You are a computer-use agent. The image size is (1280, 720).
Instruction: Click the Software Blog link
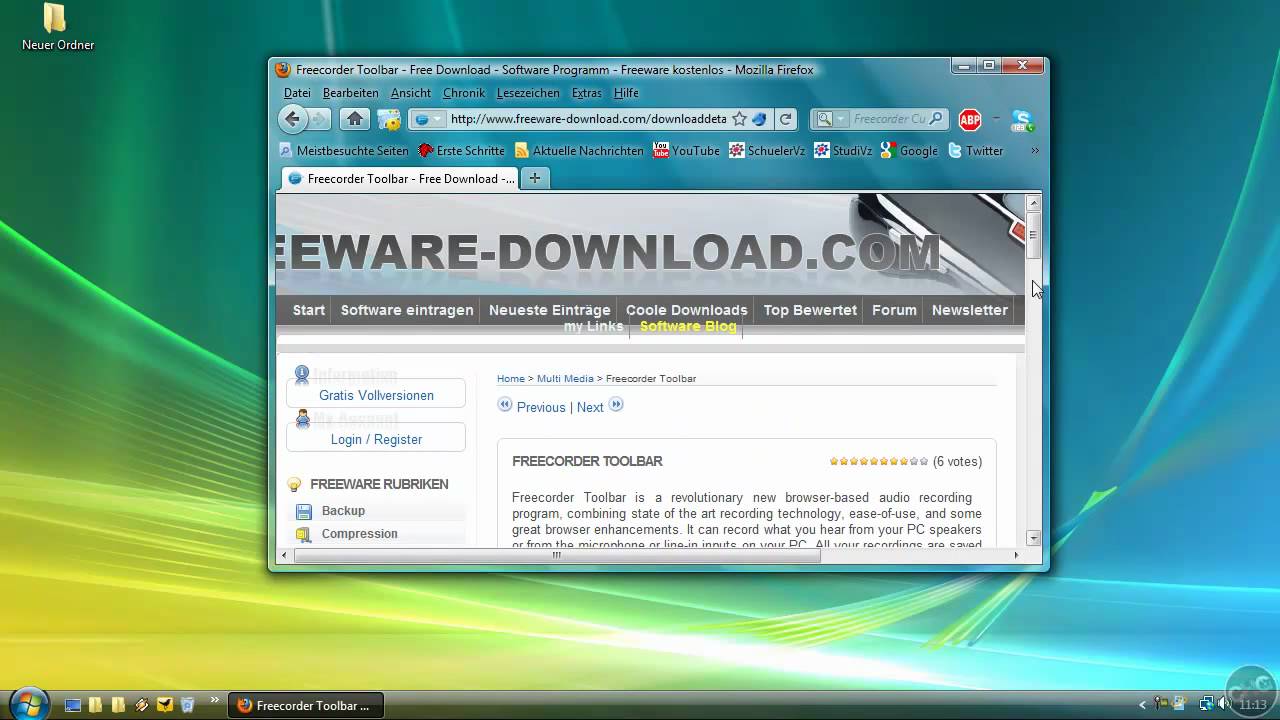tap(688, 327)
